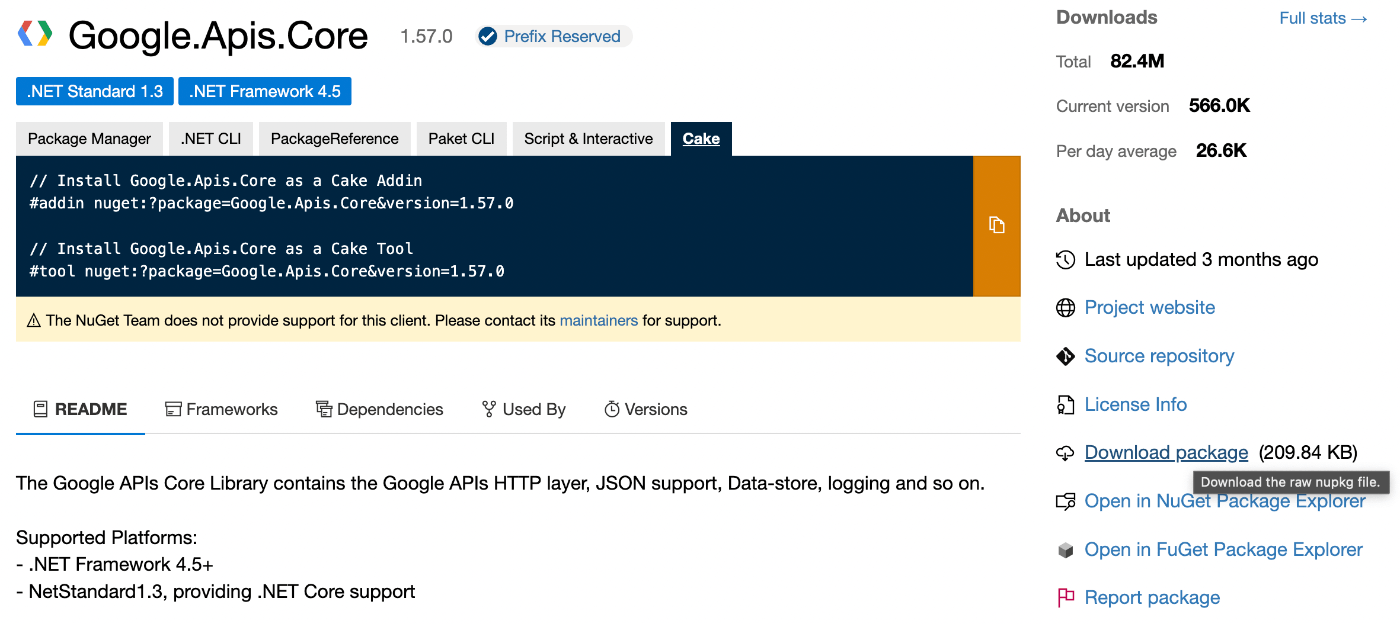Click the total downloads value 82.4M
Screen dimensions: 1400x624
point(1138,61)
